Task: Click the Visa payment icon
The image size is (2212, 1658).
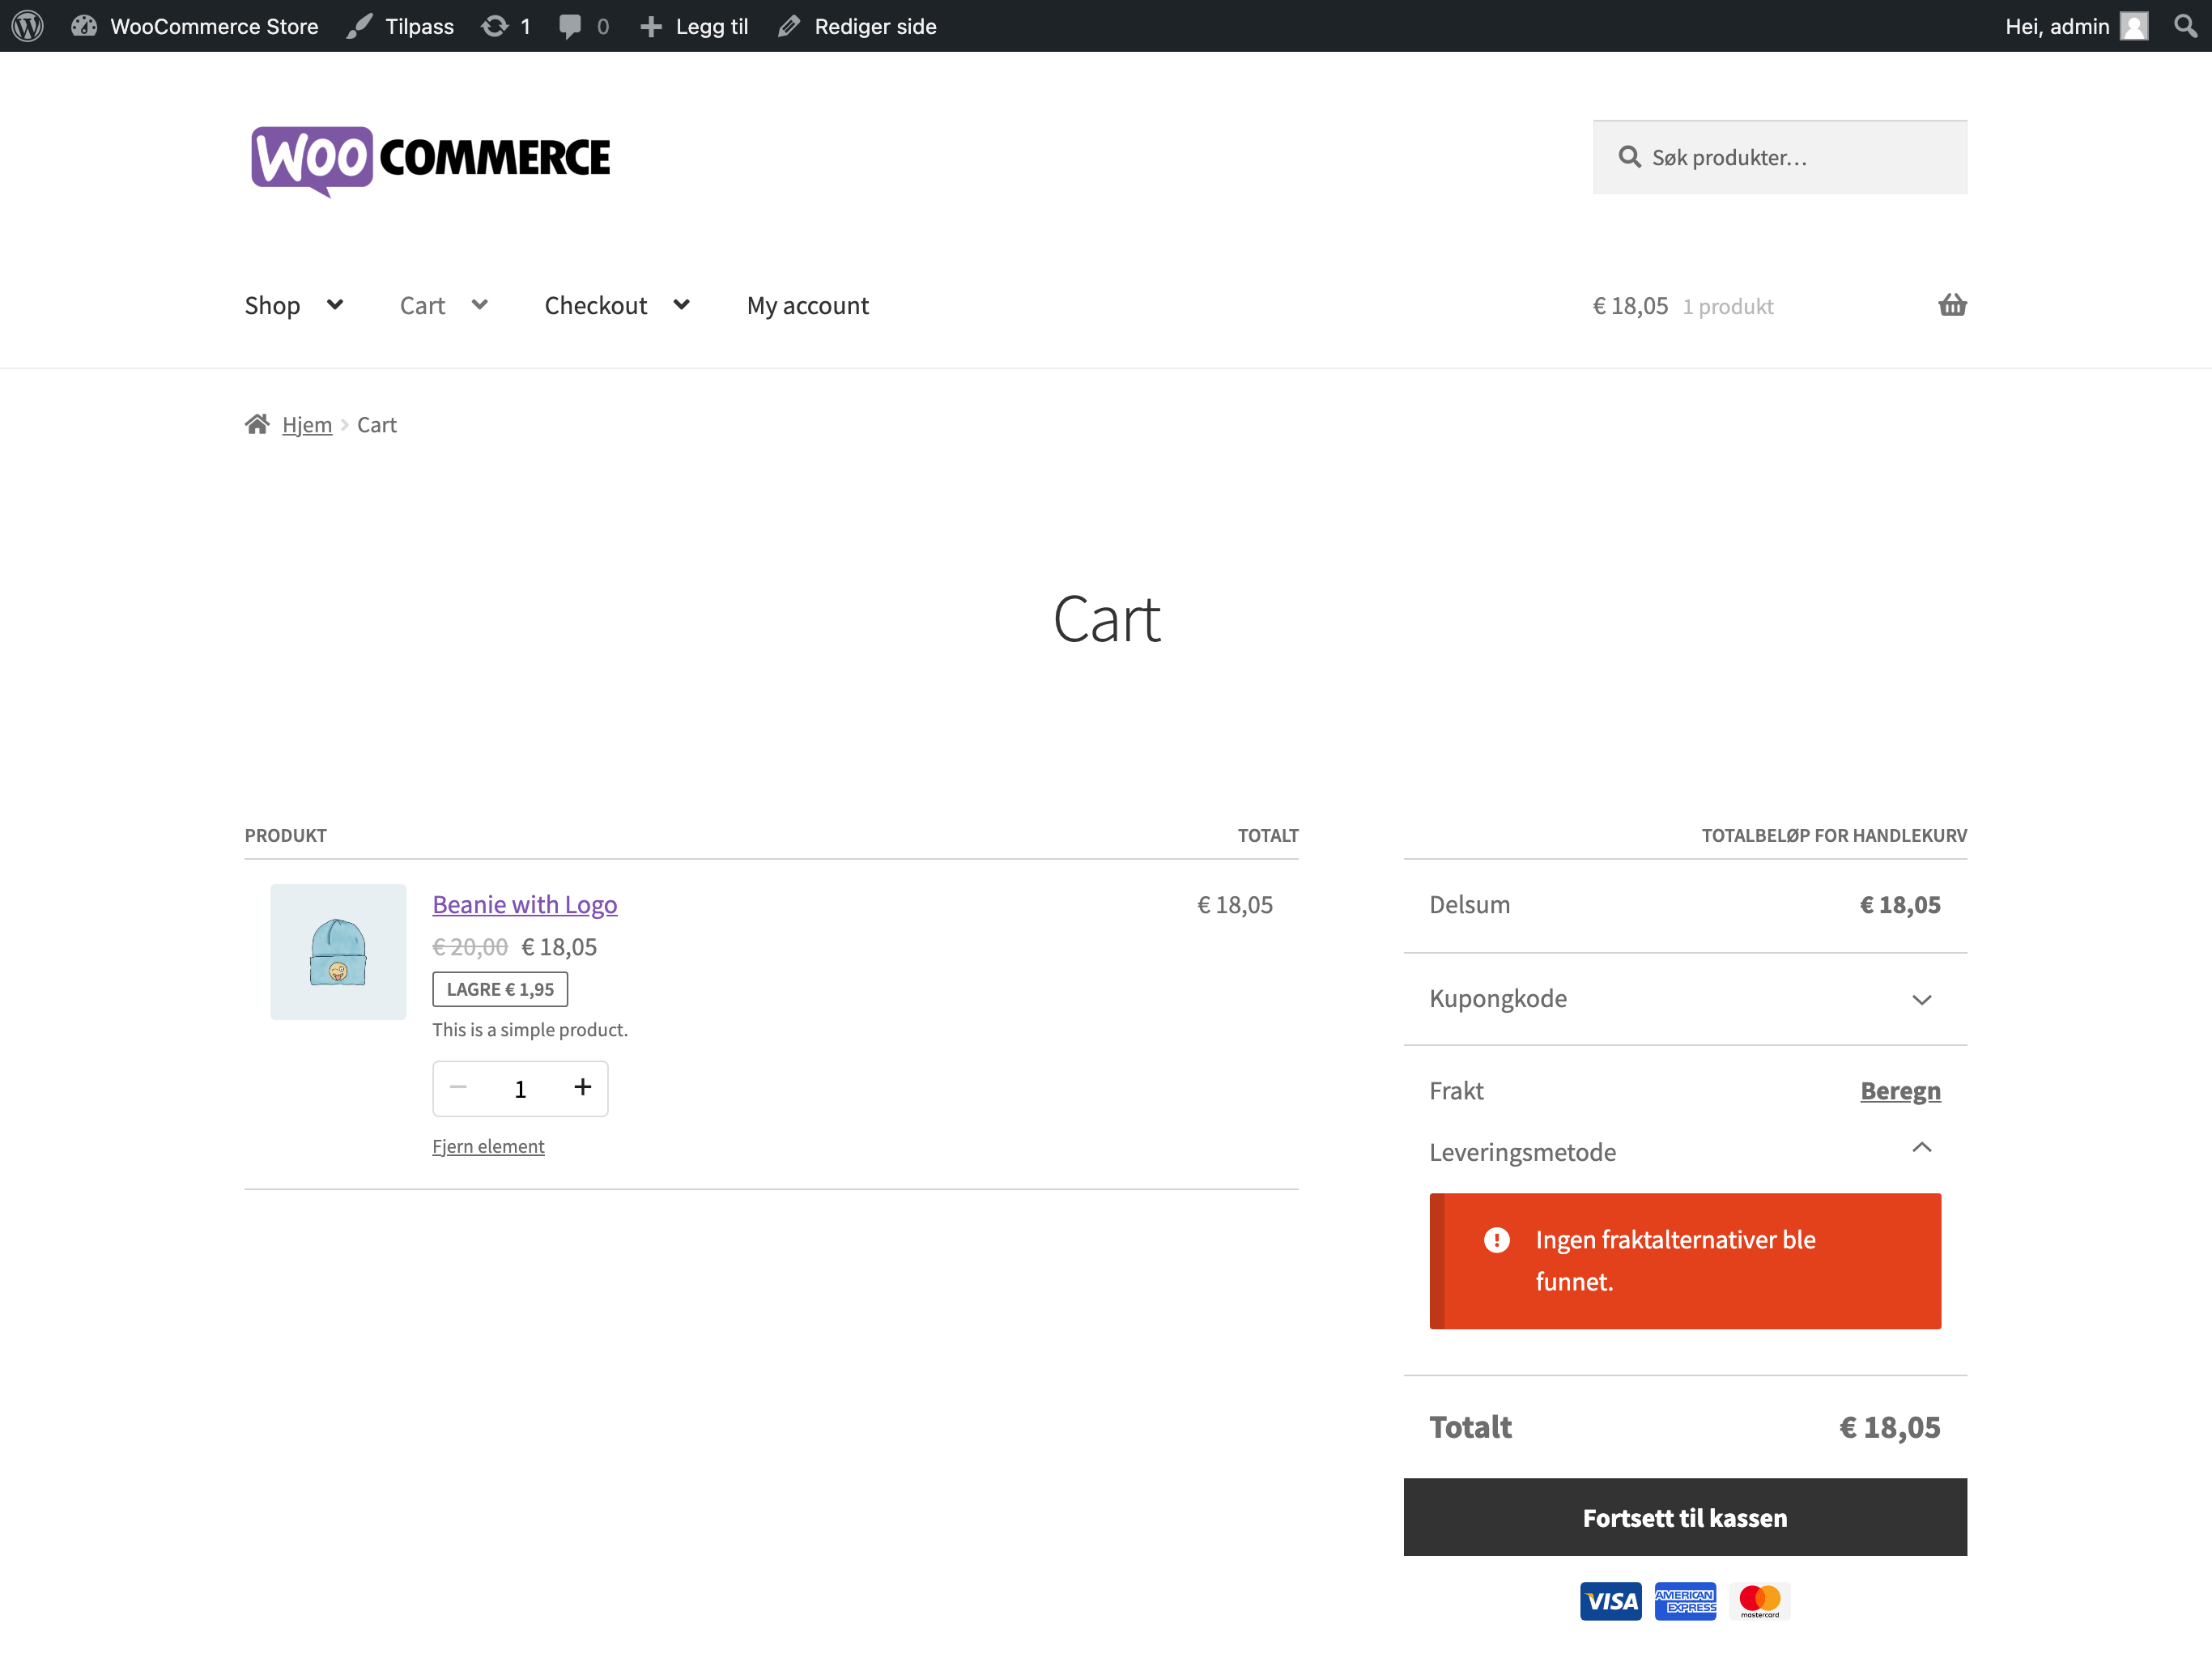Action: point(1610,1601)
